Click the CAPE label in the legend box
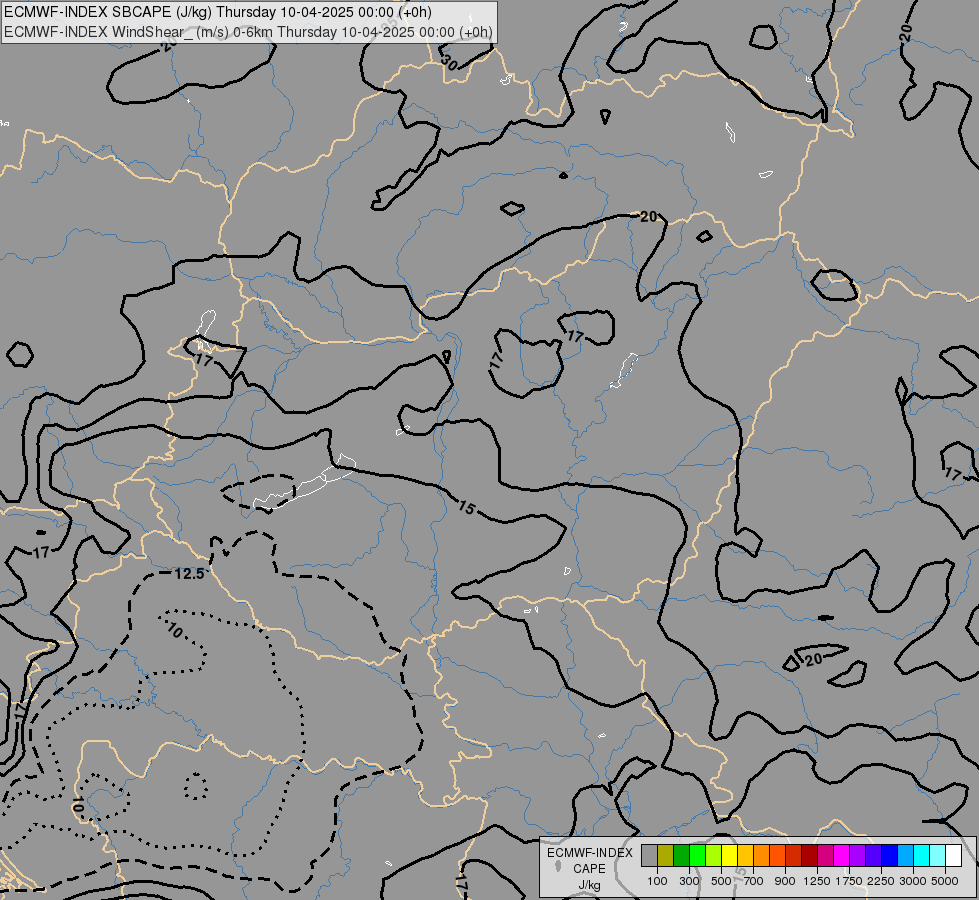Screen dimensions: 979x900 [x=589, y=869]
